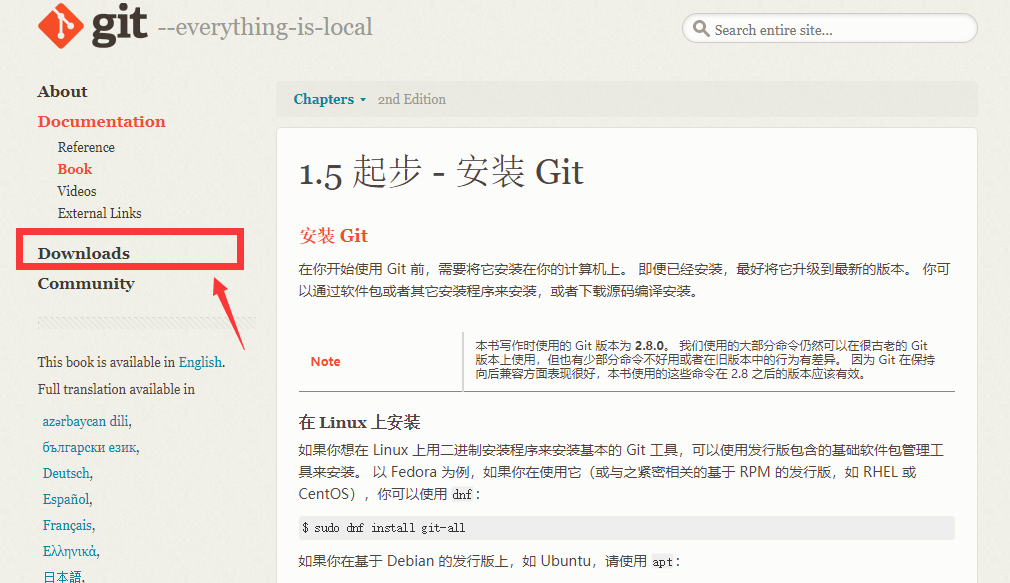Select the Deutsch translation
This screenshot has width=1010, height=583.
[66, 473]
